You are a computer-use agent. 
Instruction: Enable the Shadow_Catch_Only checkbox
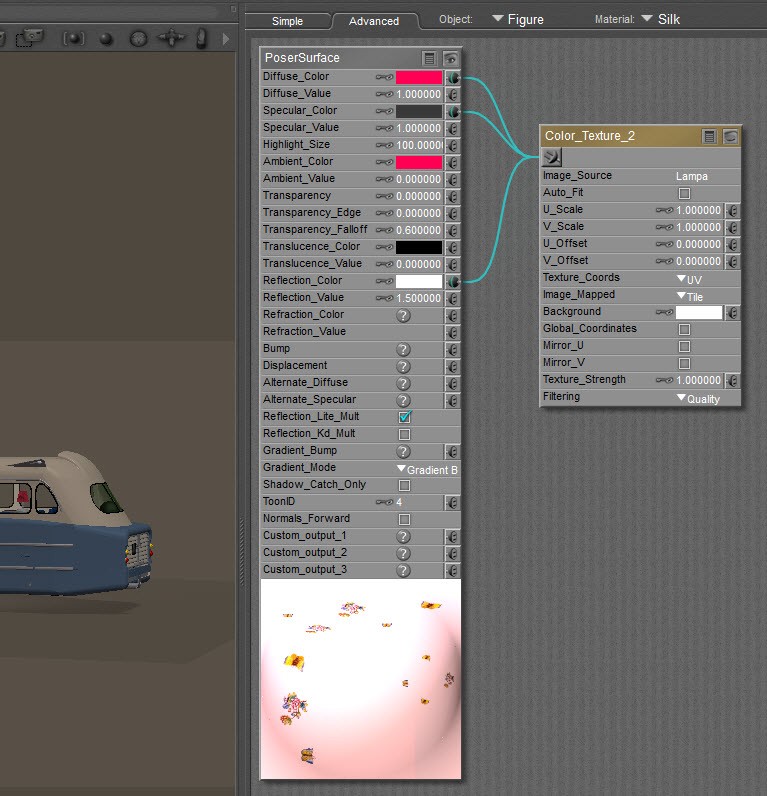[x=405, y=485]
